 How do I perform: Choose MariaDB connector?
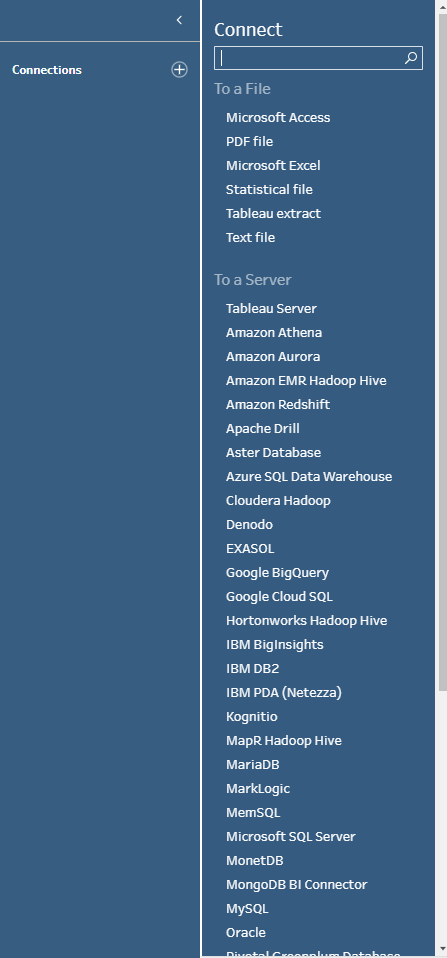pyautogui.click(x=252, y=764)
